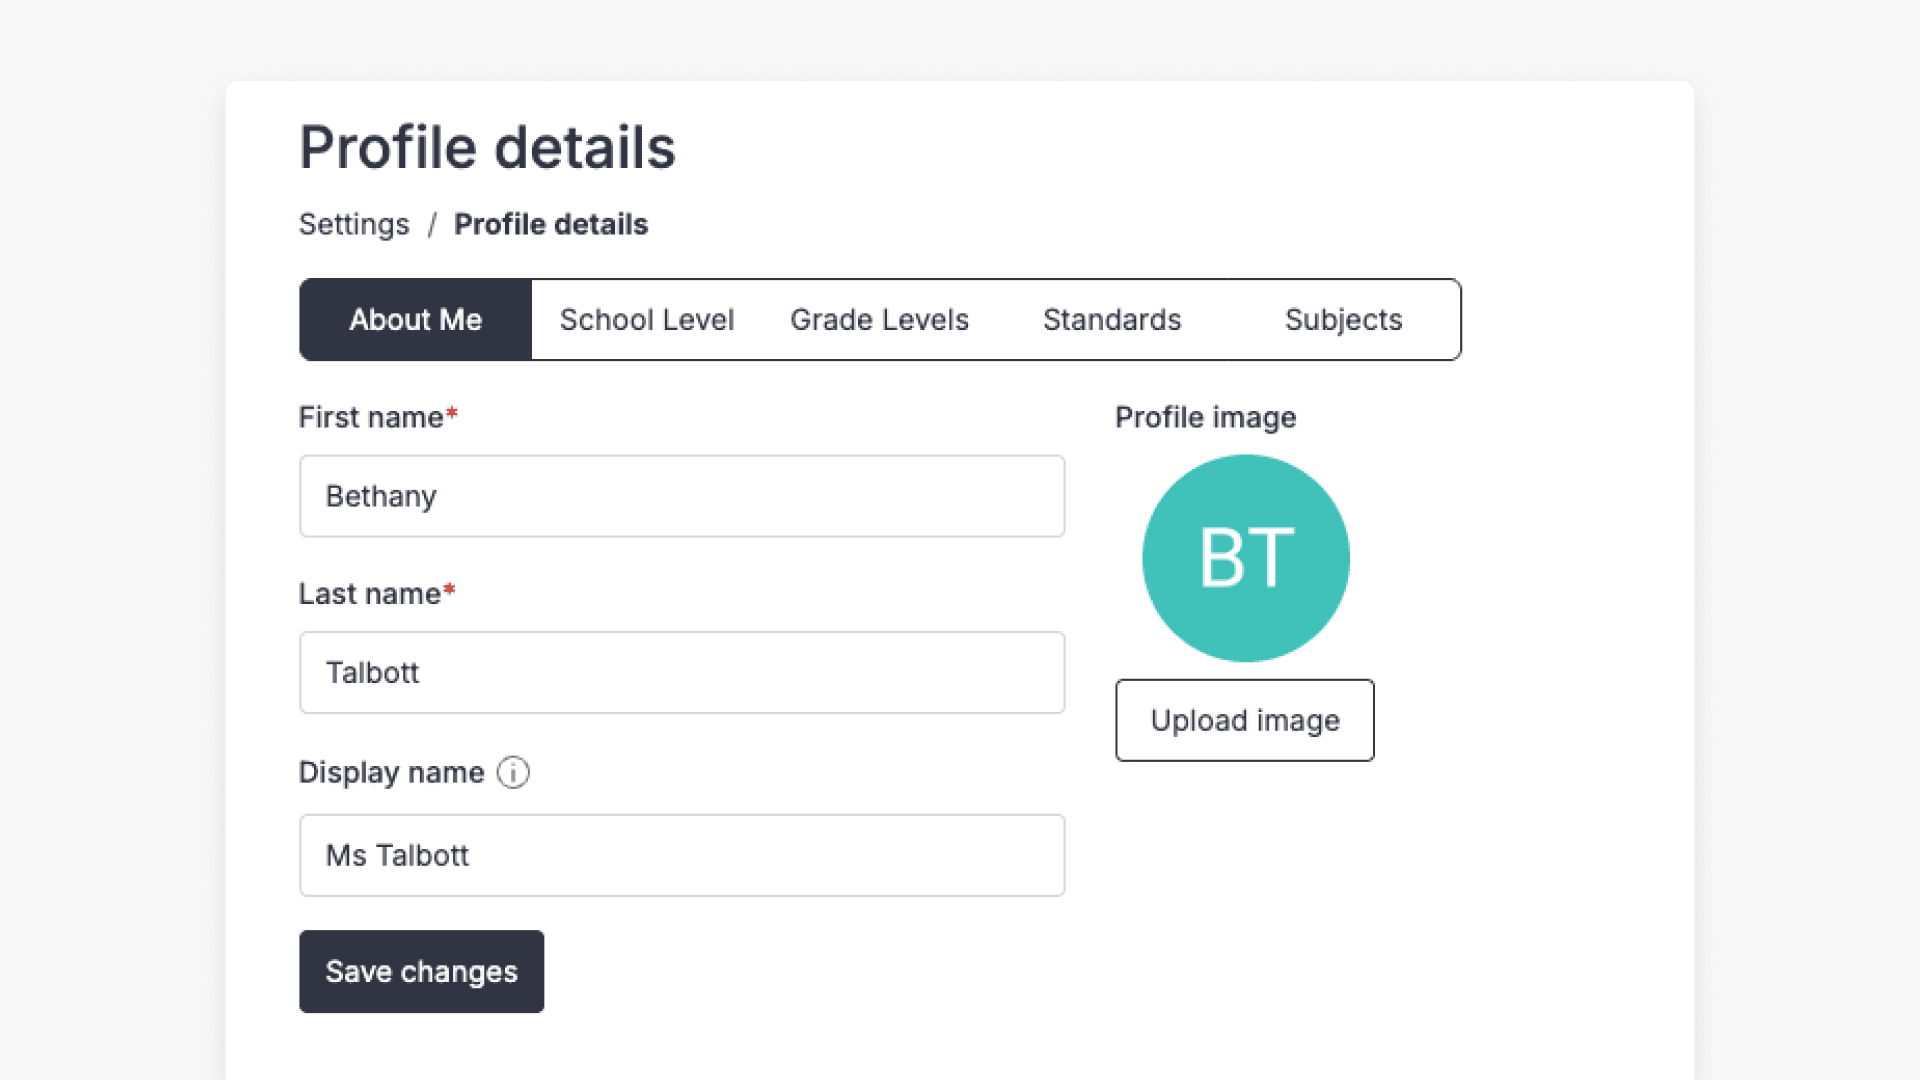Focus the Last name field with Talbott
The height and width of the screenshot is (1080, 1920).
tap(682, 673)
